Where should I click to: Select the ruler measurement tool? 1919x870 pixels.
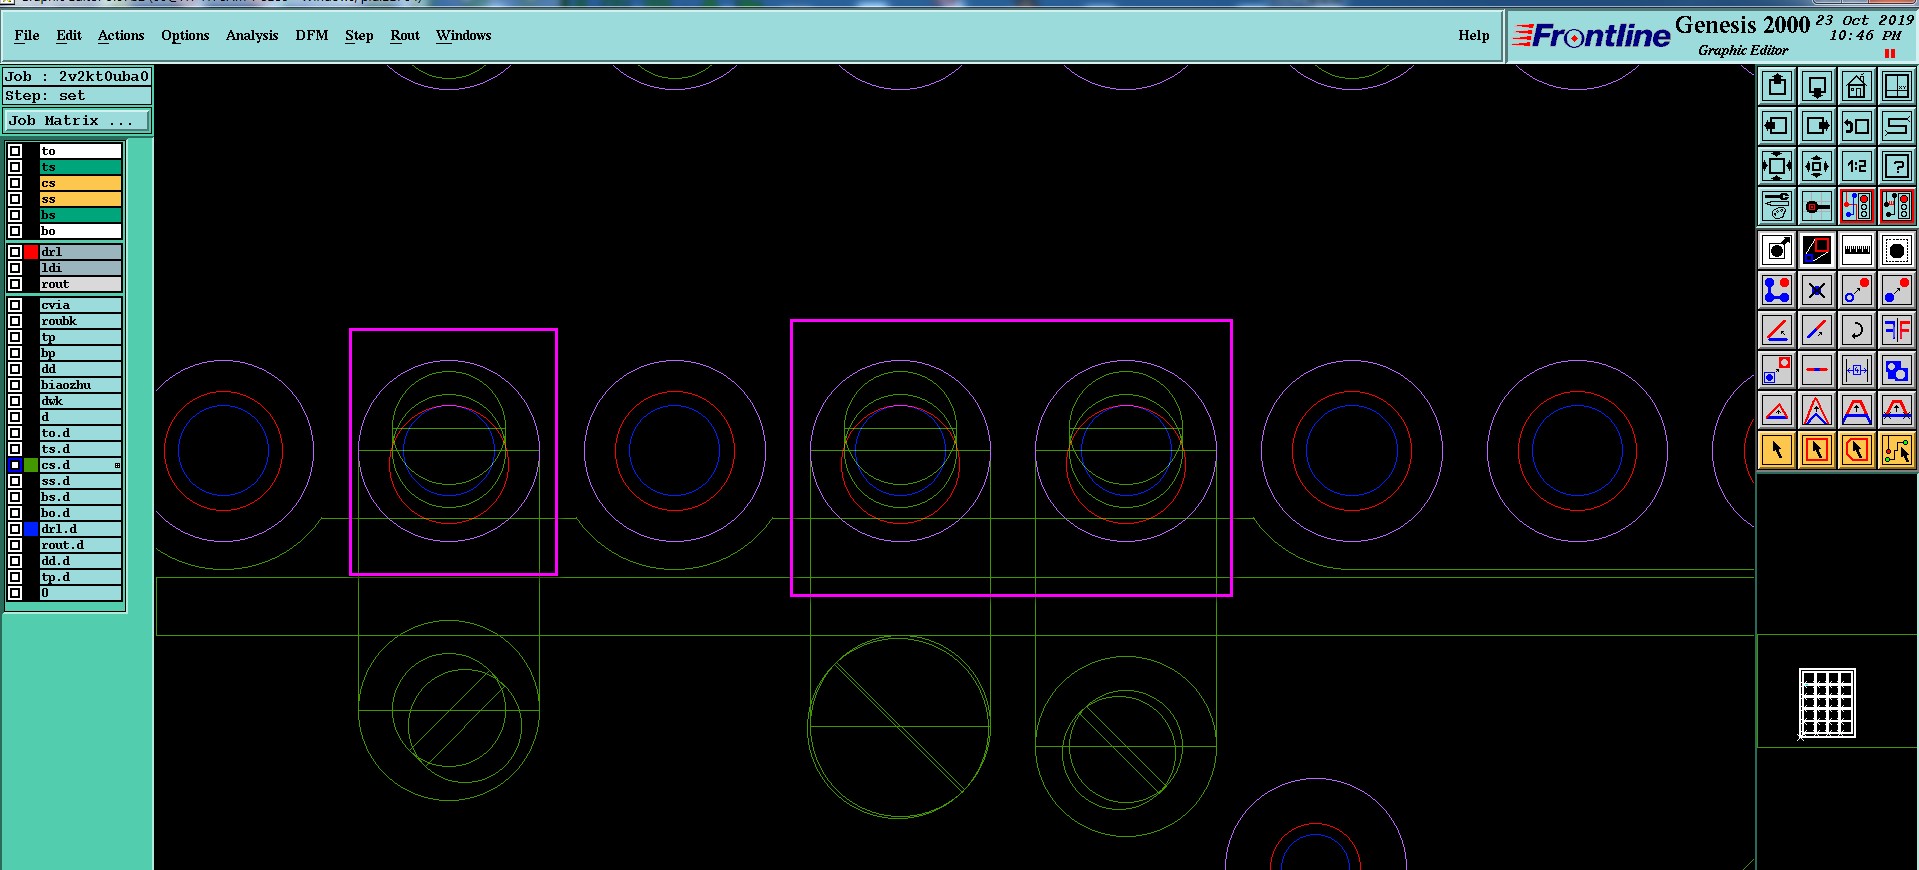pos(1856,250)
